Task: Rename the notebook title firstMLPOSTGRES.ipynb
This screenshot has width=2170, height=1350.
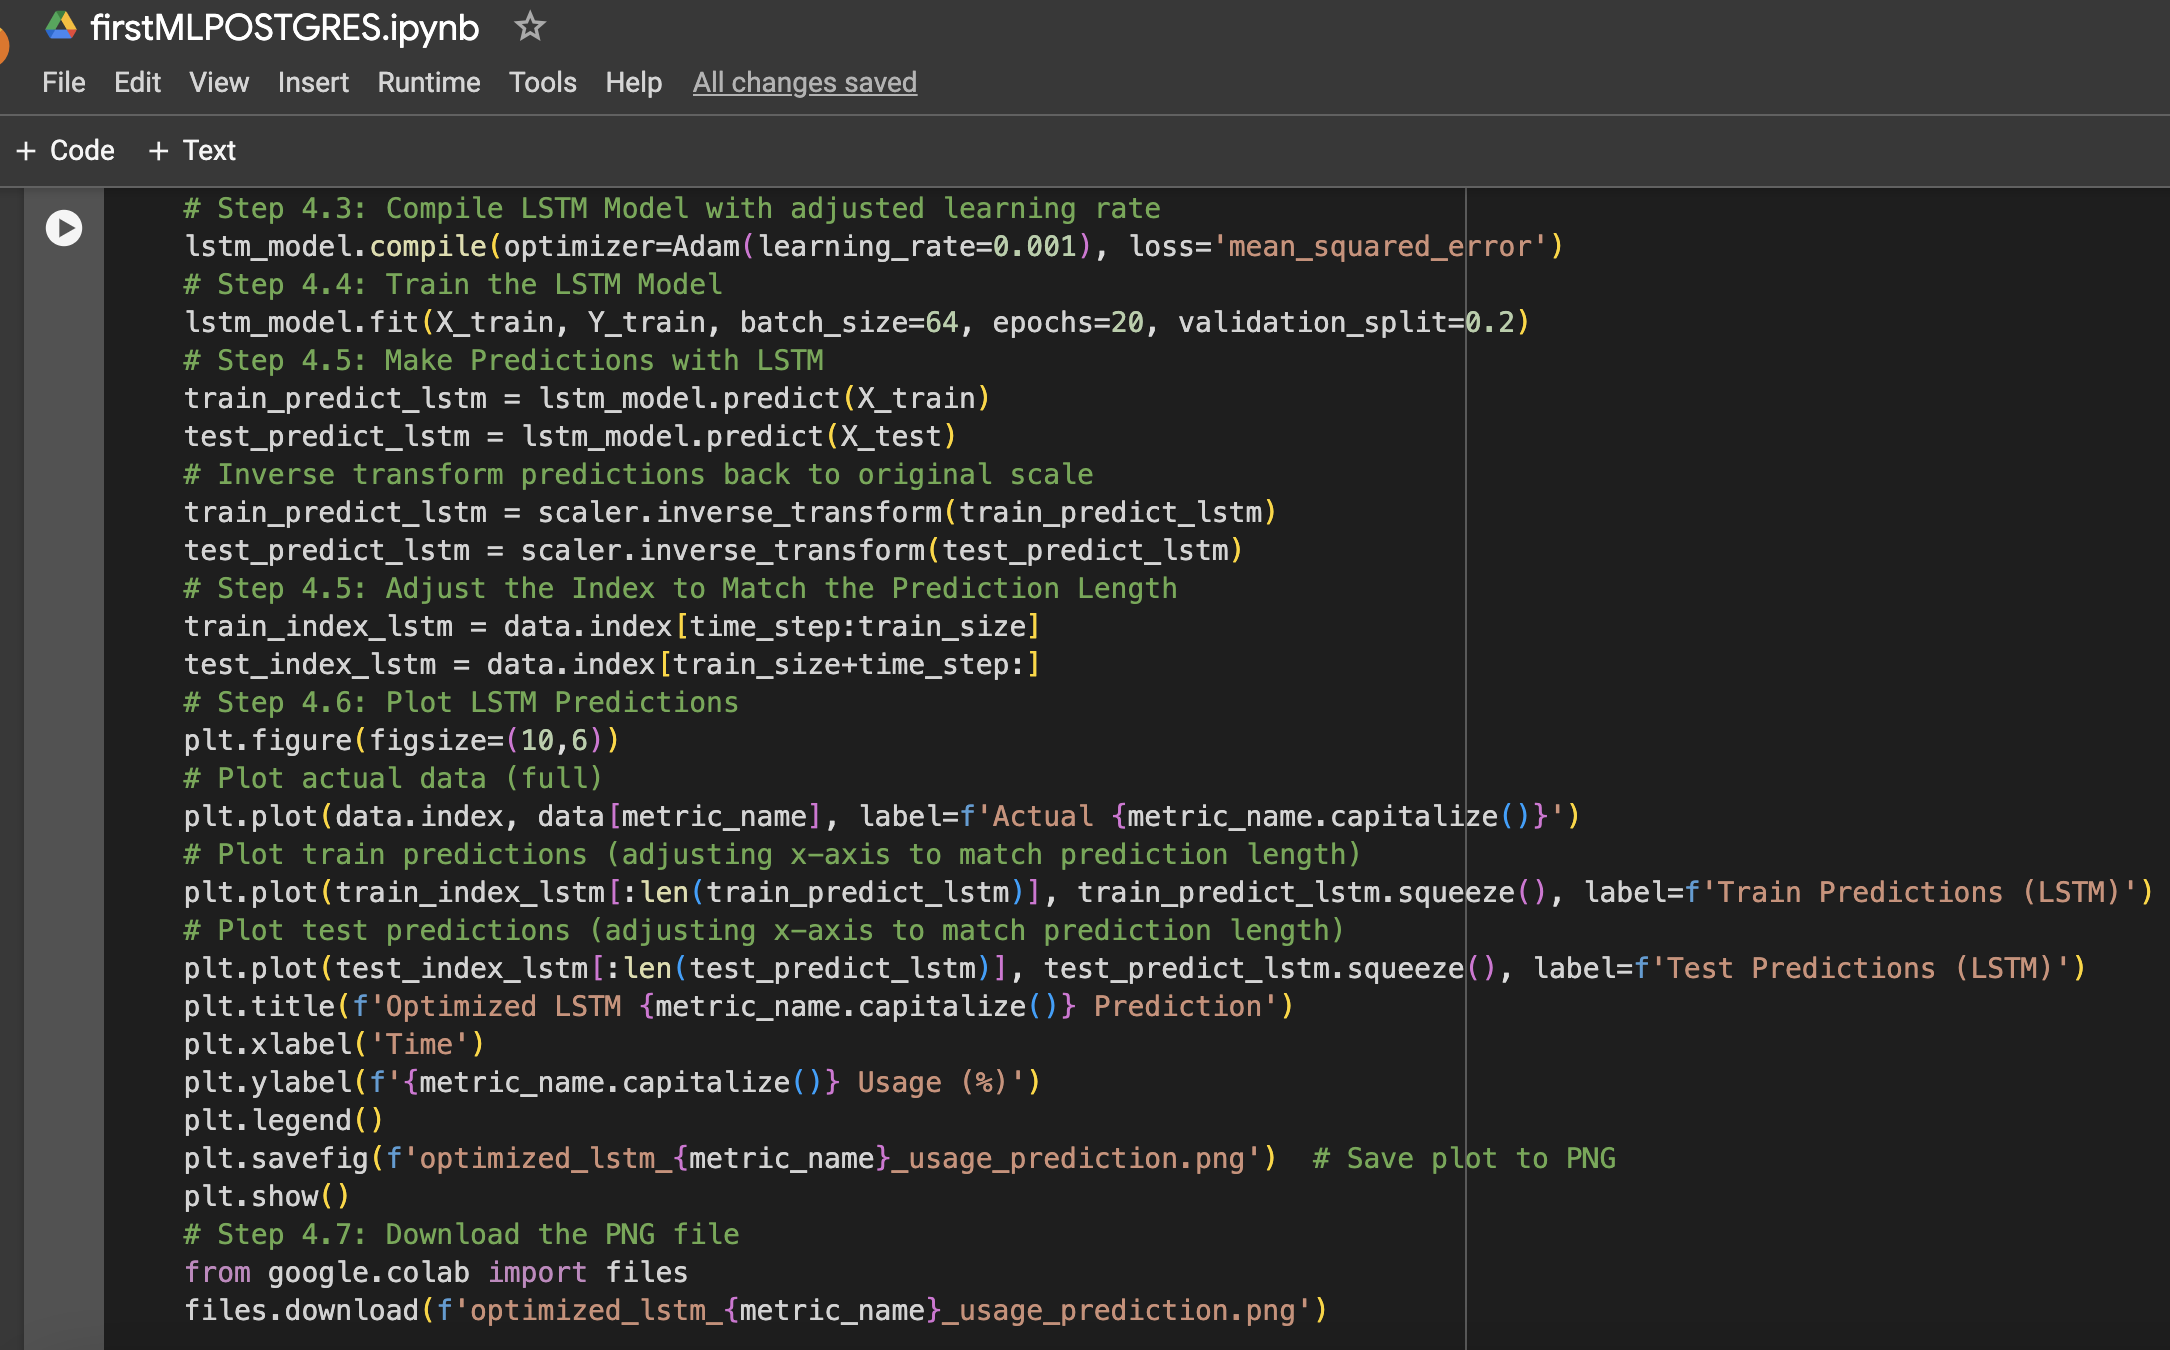Action: pyautogui.click(x=285, y=27)
